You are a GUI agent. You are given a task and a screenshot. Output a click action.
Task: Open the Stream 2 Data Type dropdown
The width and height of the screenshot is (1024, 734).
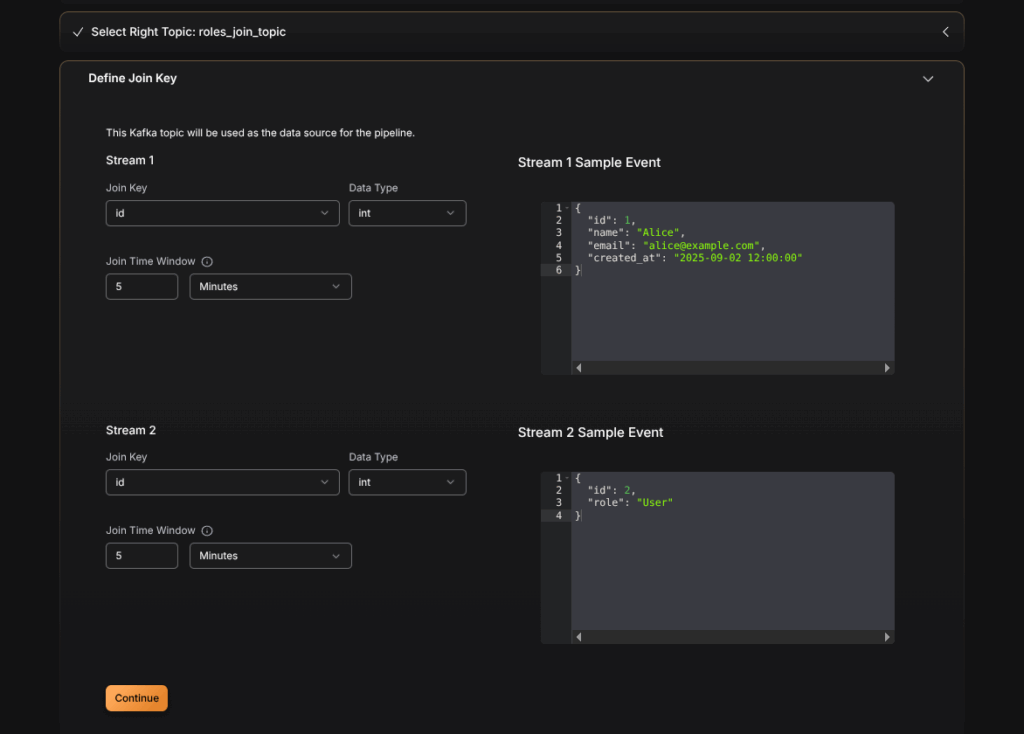407,482
